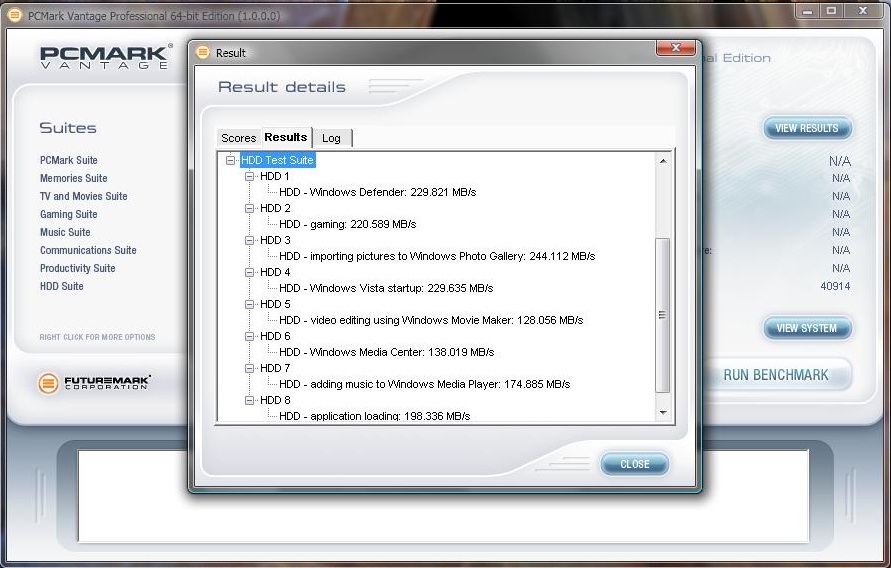Click the VIEW SYSTEM button
The height and width of the screenshot is (568, 891).
(x=807, y=328)
